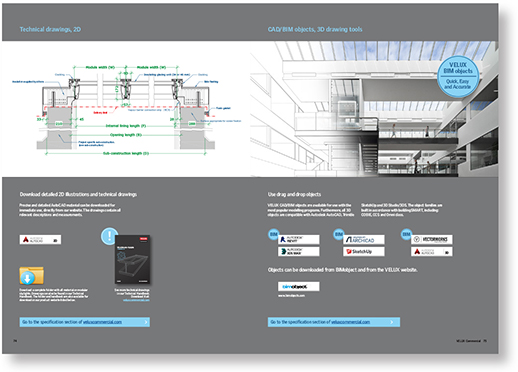Click arrow on left specification link bar
Image resolution: width=518 pixels, height=372 pixels.
tap(146, 322)
